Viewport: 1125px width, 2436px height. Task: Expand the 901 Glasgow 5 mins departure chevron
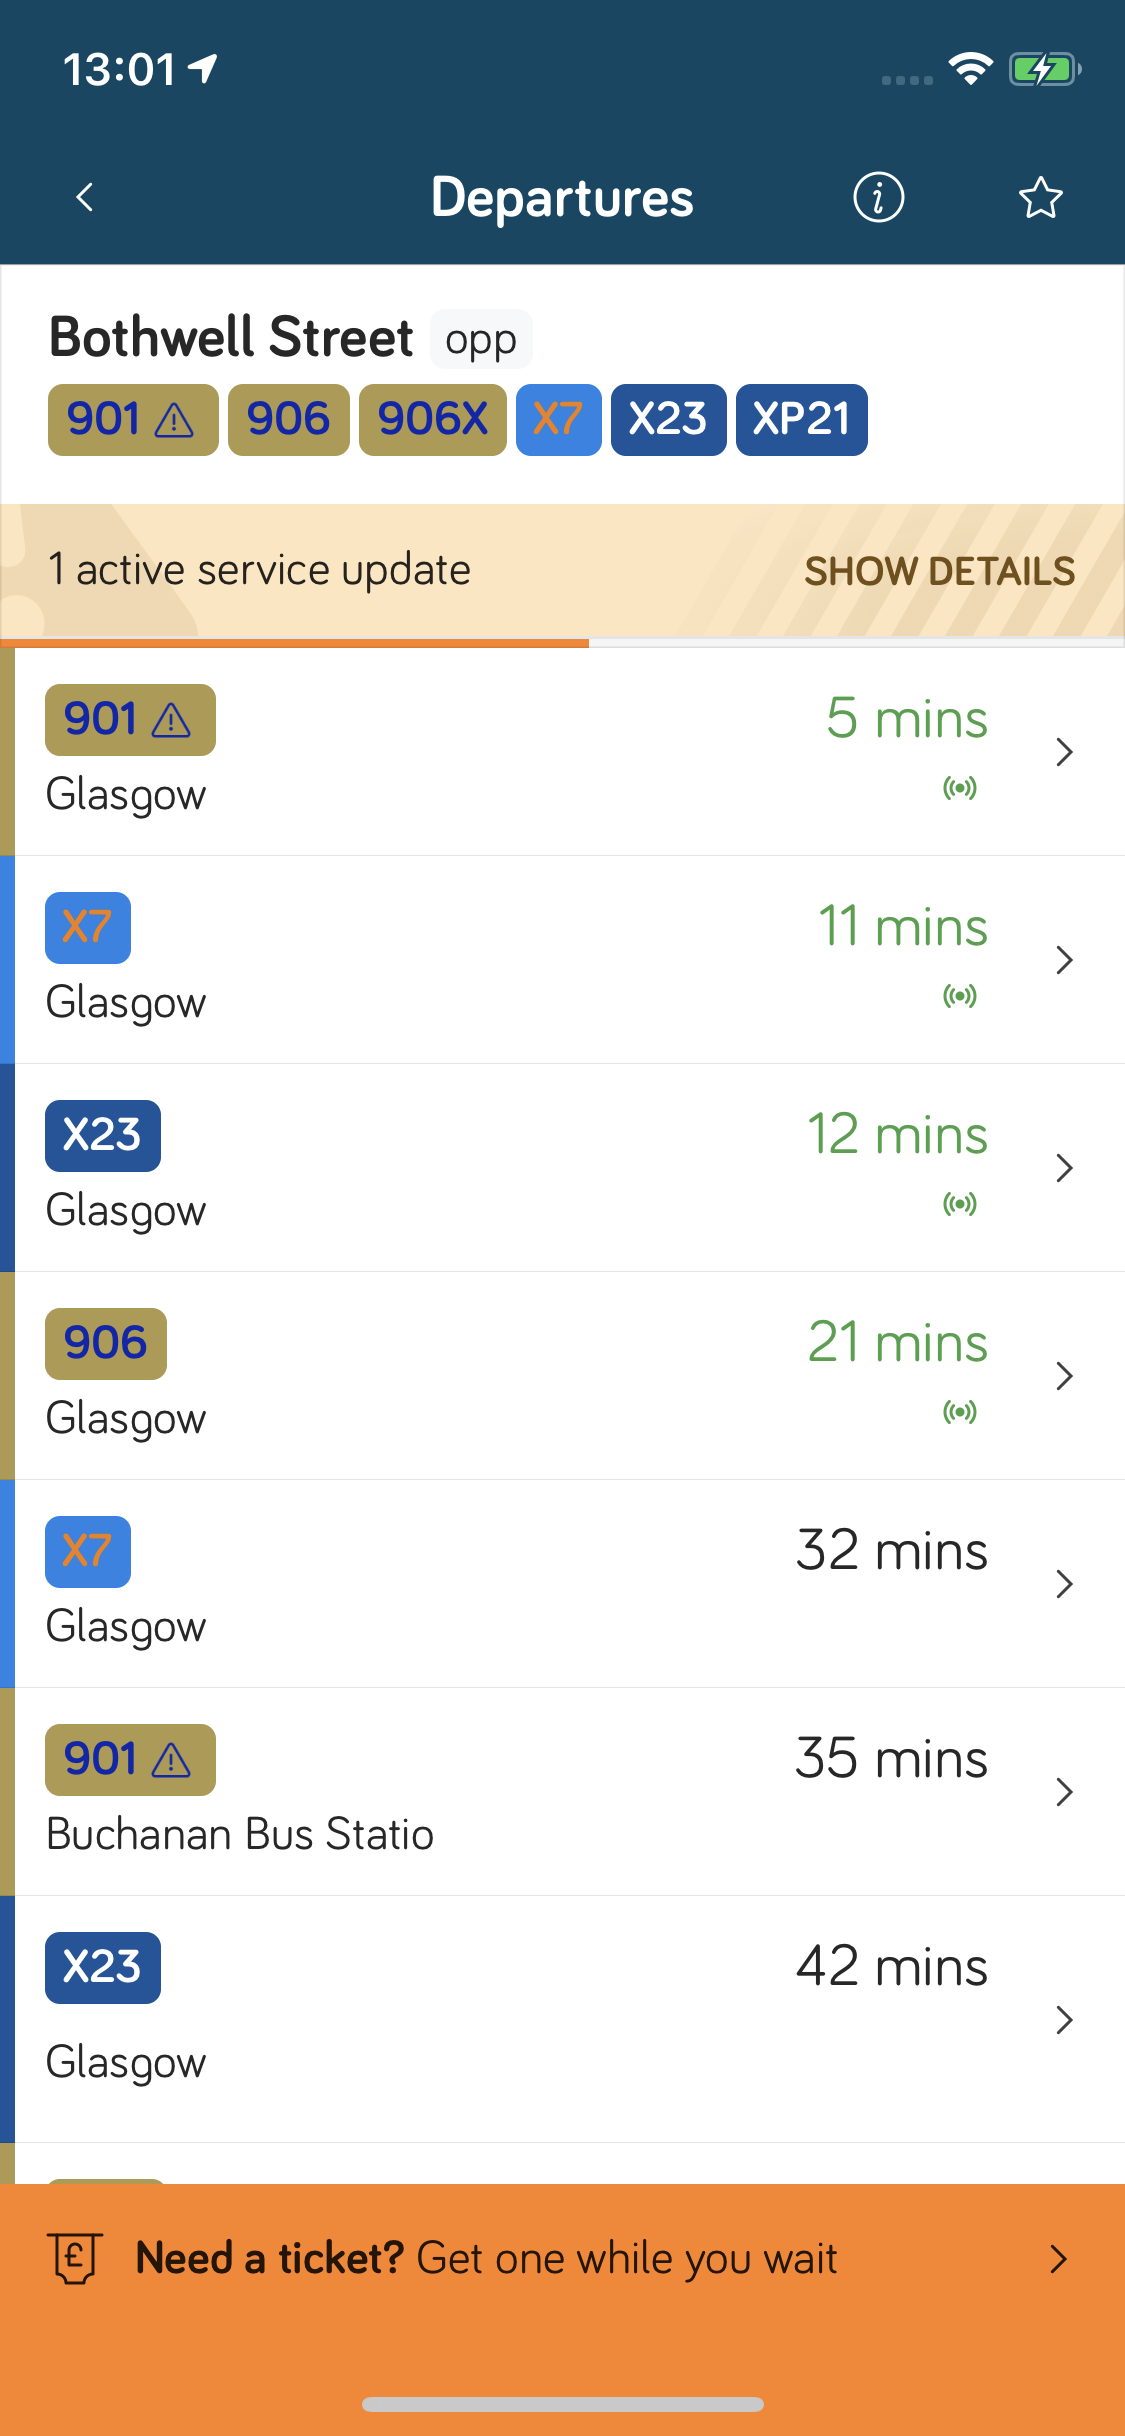tap(1064, 752)
